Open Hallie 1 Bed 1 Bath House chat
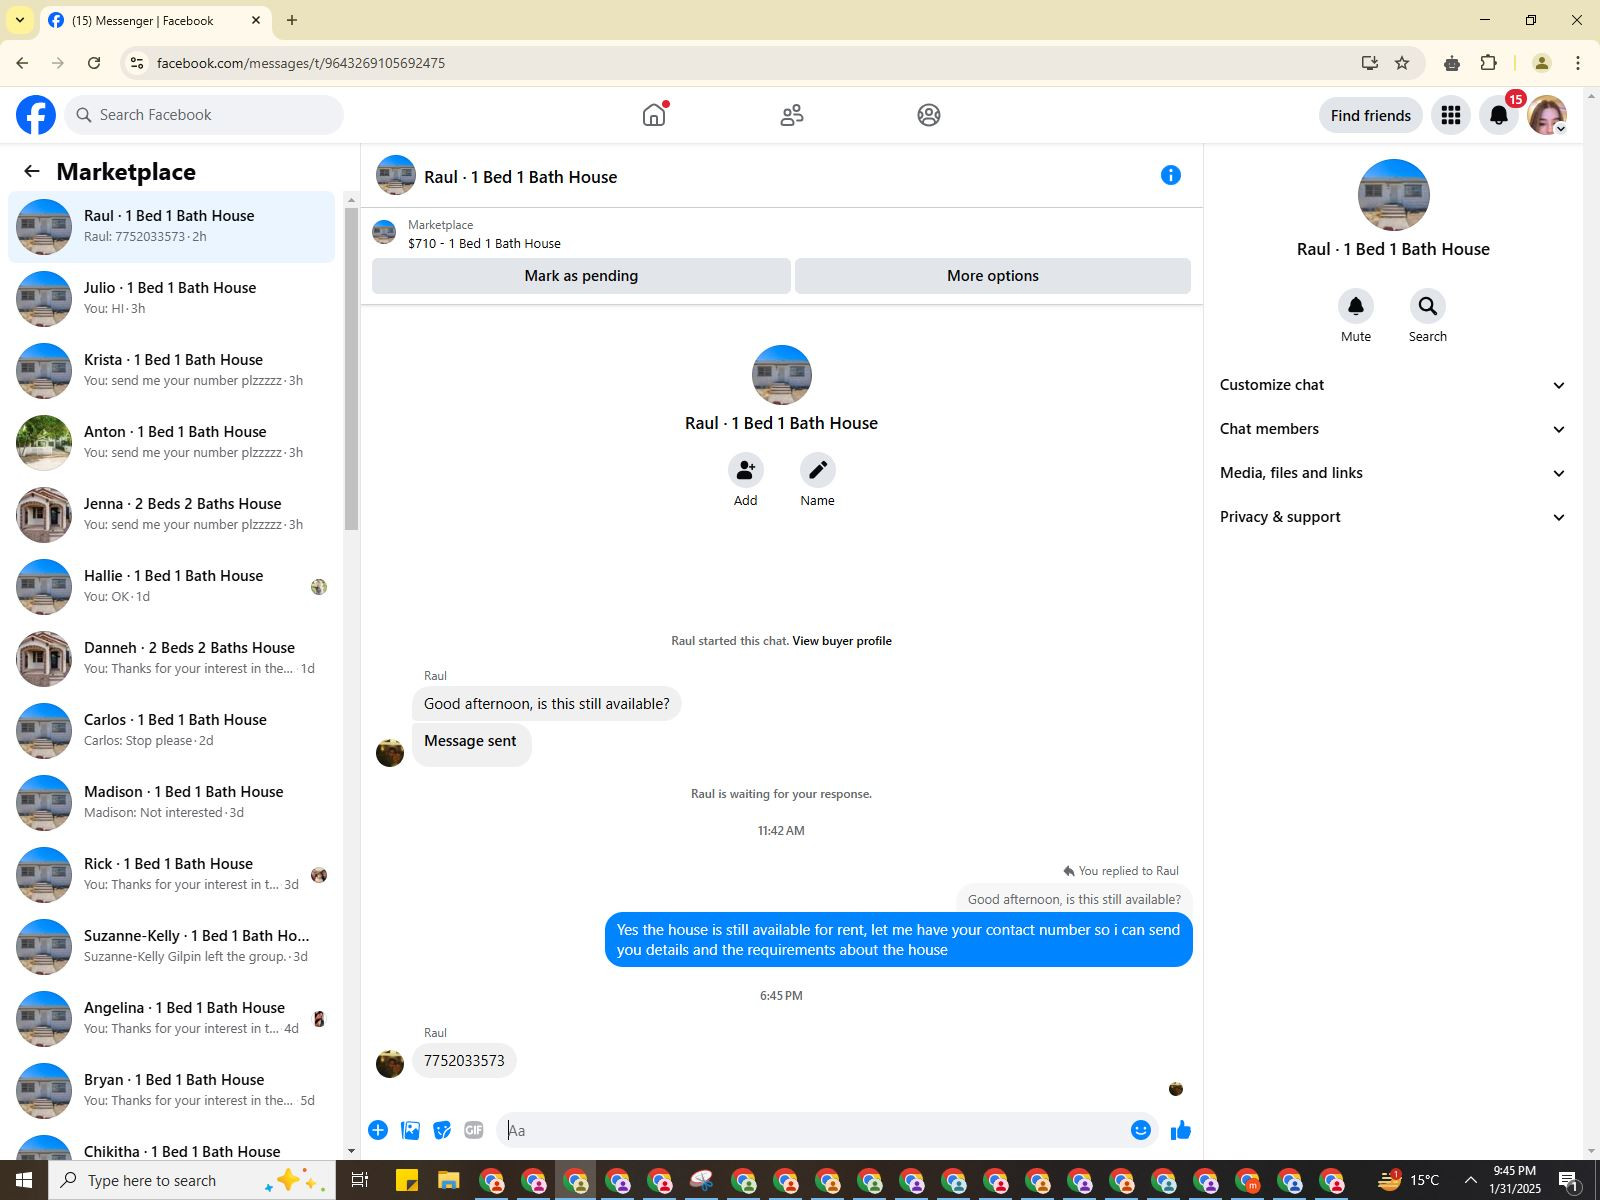1600x1200 pixels. click(172, 586)
